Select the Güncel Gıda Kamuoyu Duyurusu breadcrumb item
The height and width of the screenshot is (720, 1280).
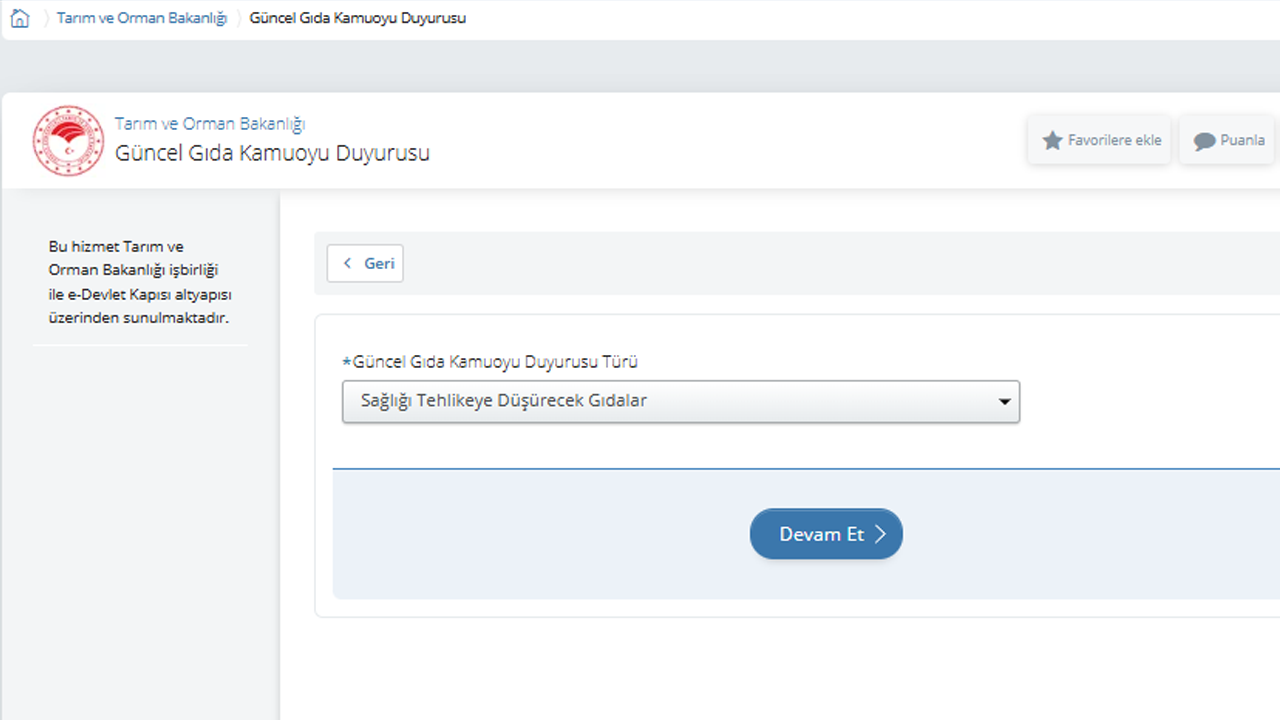click(357, 18)
